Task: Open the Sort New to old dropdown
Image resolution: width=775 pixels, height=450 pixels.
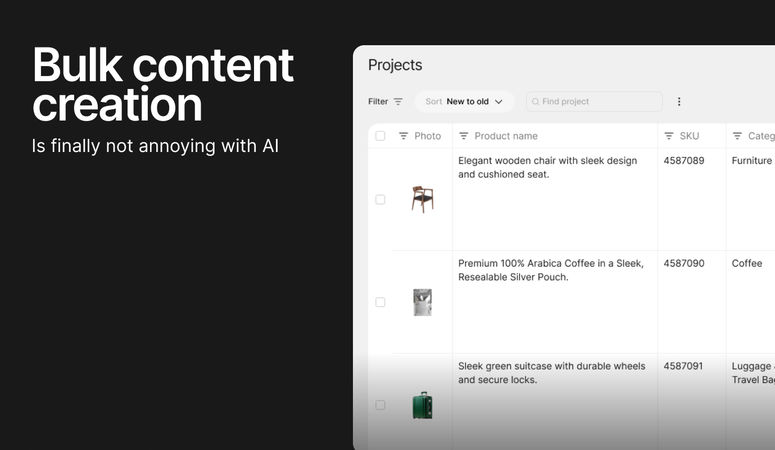Action: (x=464, y=102)
